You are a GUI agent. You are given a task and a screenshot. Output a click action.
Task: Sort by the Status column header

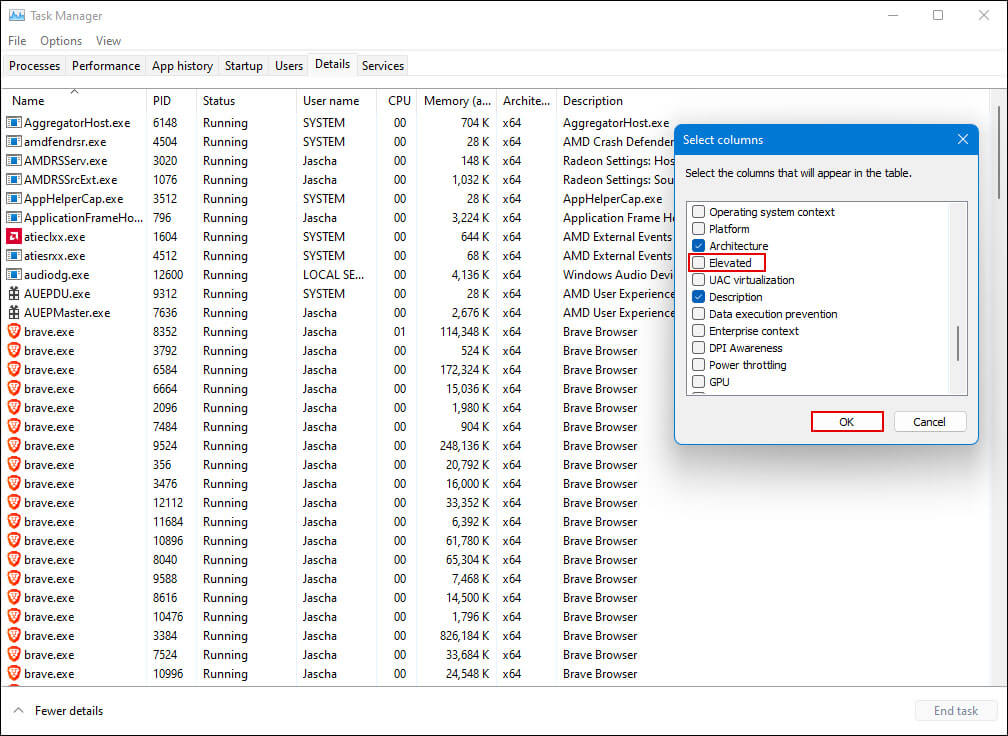(x=246, y=101)
